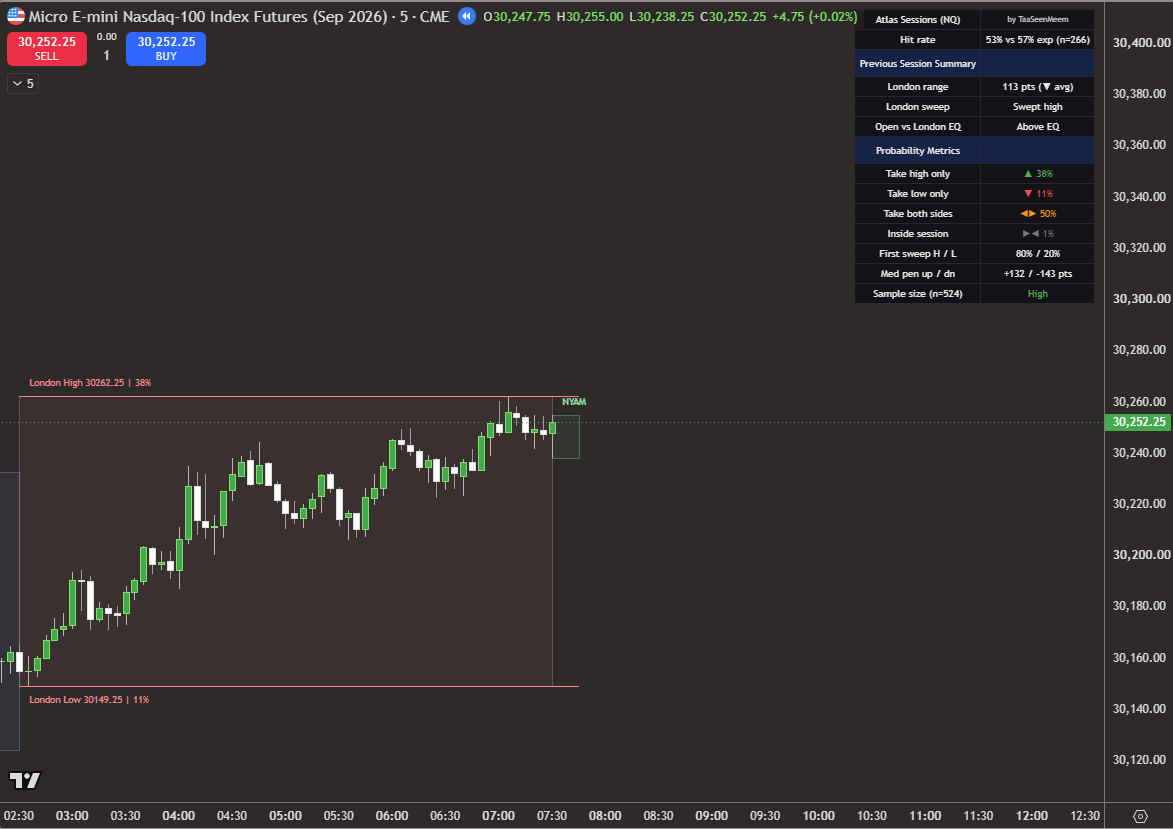
Task: Click the 08:00 mark on time axis
Action: (x=604, y=816)
